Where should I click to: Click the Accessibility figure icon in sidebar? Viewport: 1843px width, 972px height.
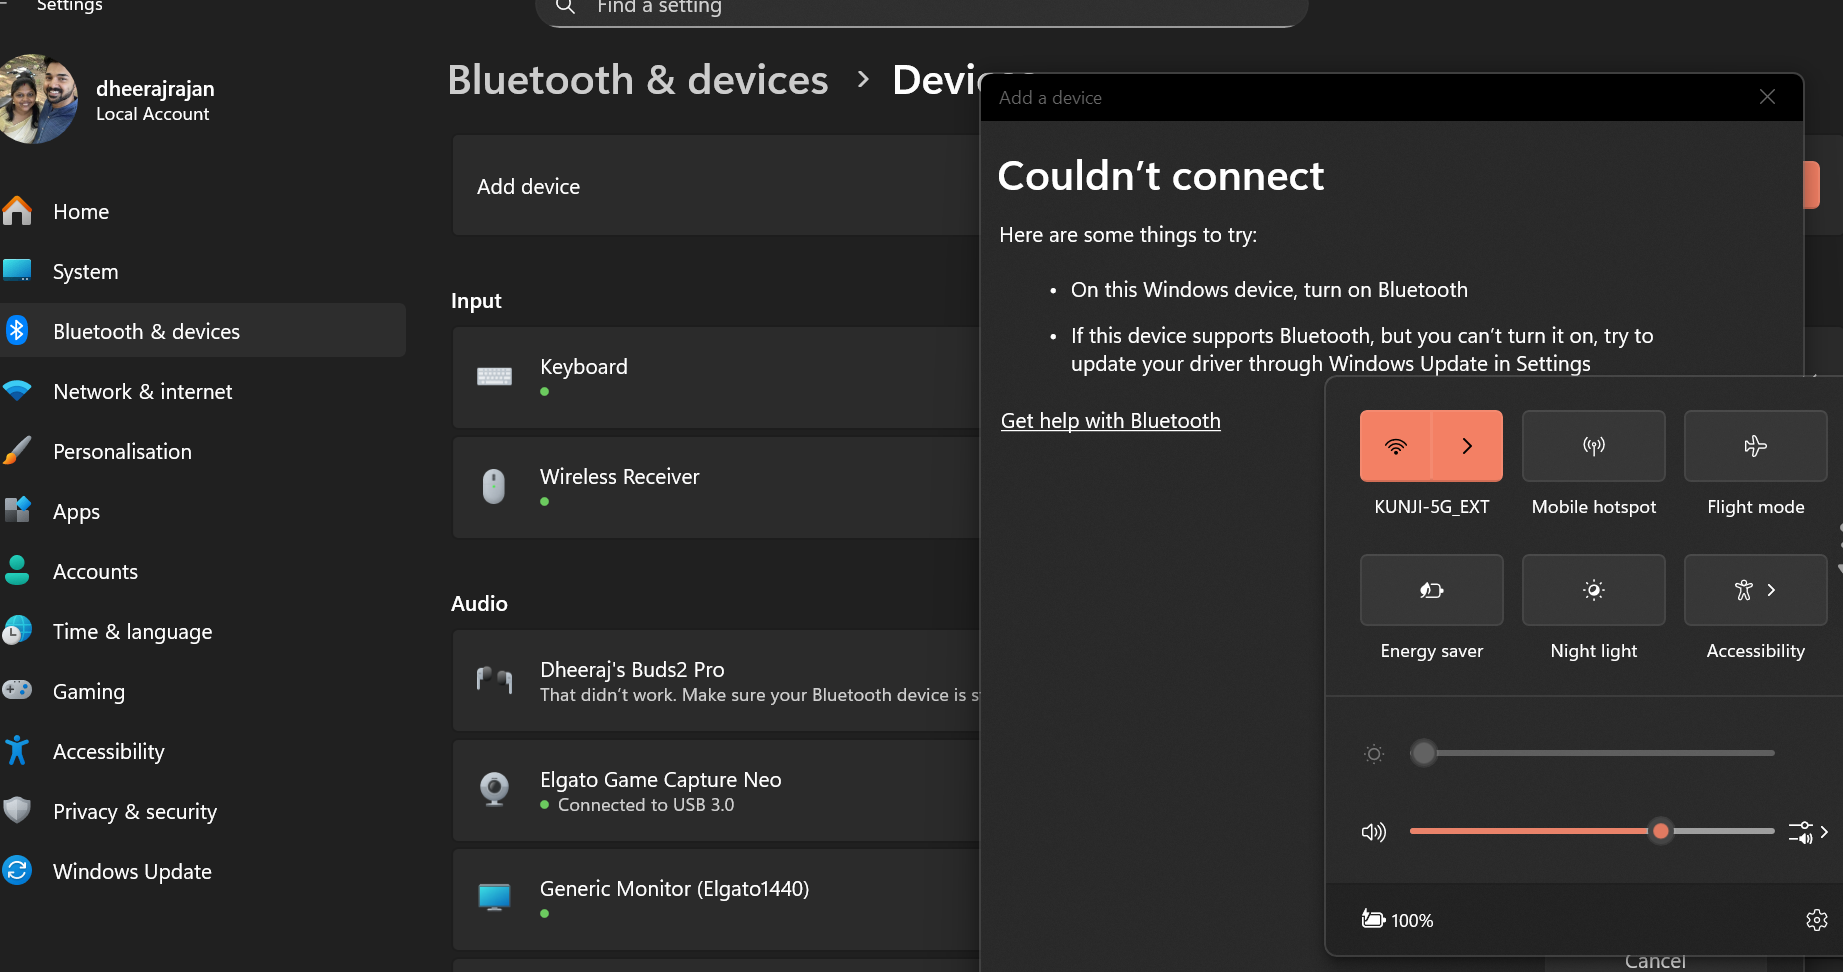[x=17, y=750]
